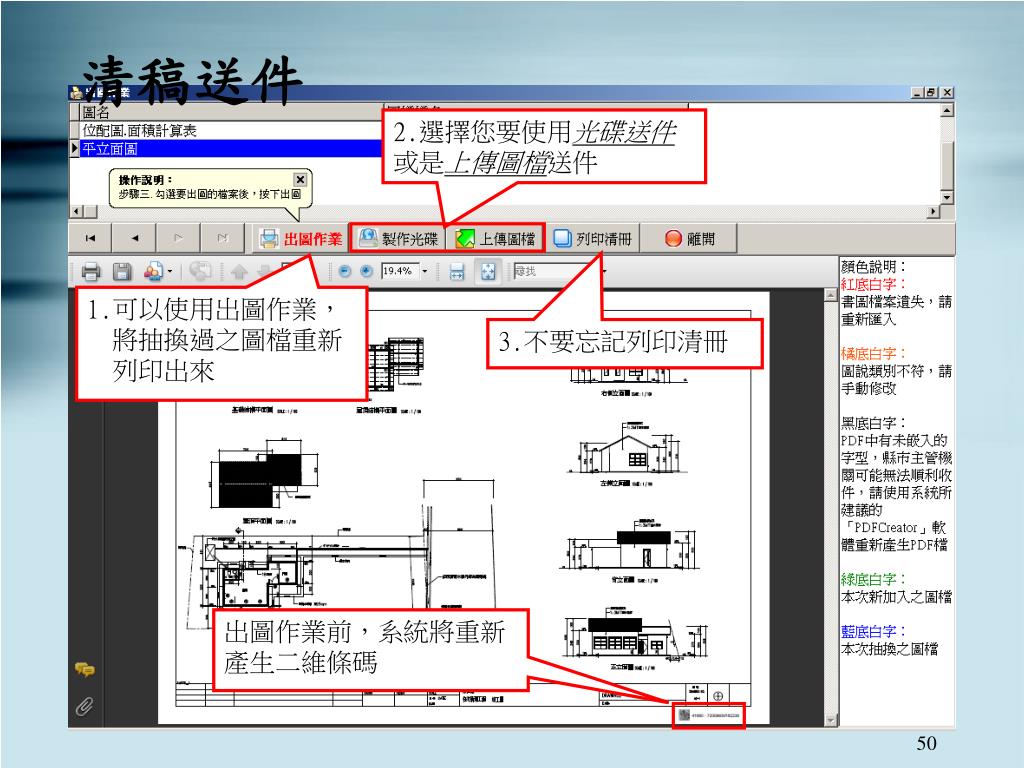Click the PDF viewer print icon
The image size is (1024, 768).
[x=91, y=272]
